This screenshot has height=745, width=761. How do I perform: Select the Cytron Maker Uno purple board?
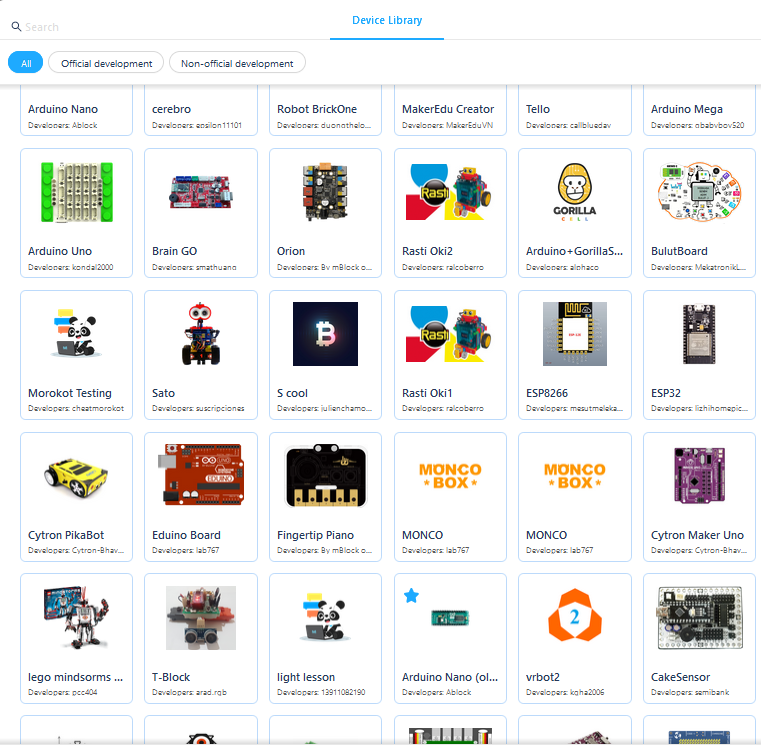tap(699, 476)
